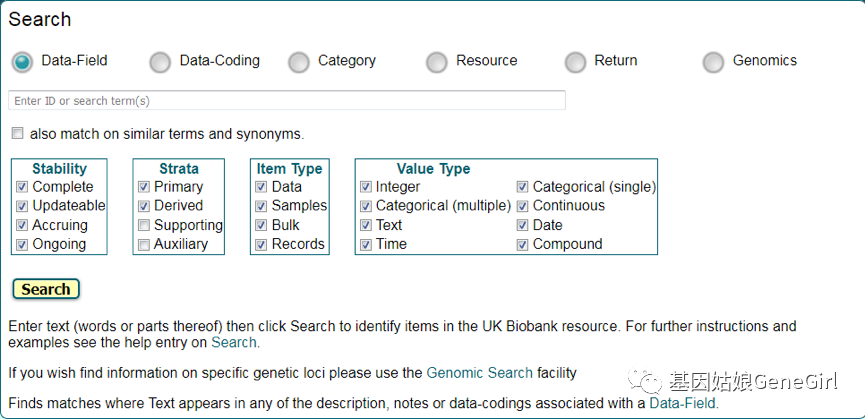Screen dimensions: 865x419
Task: Choose the Category radio button
Action: (298, 62)
